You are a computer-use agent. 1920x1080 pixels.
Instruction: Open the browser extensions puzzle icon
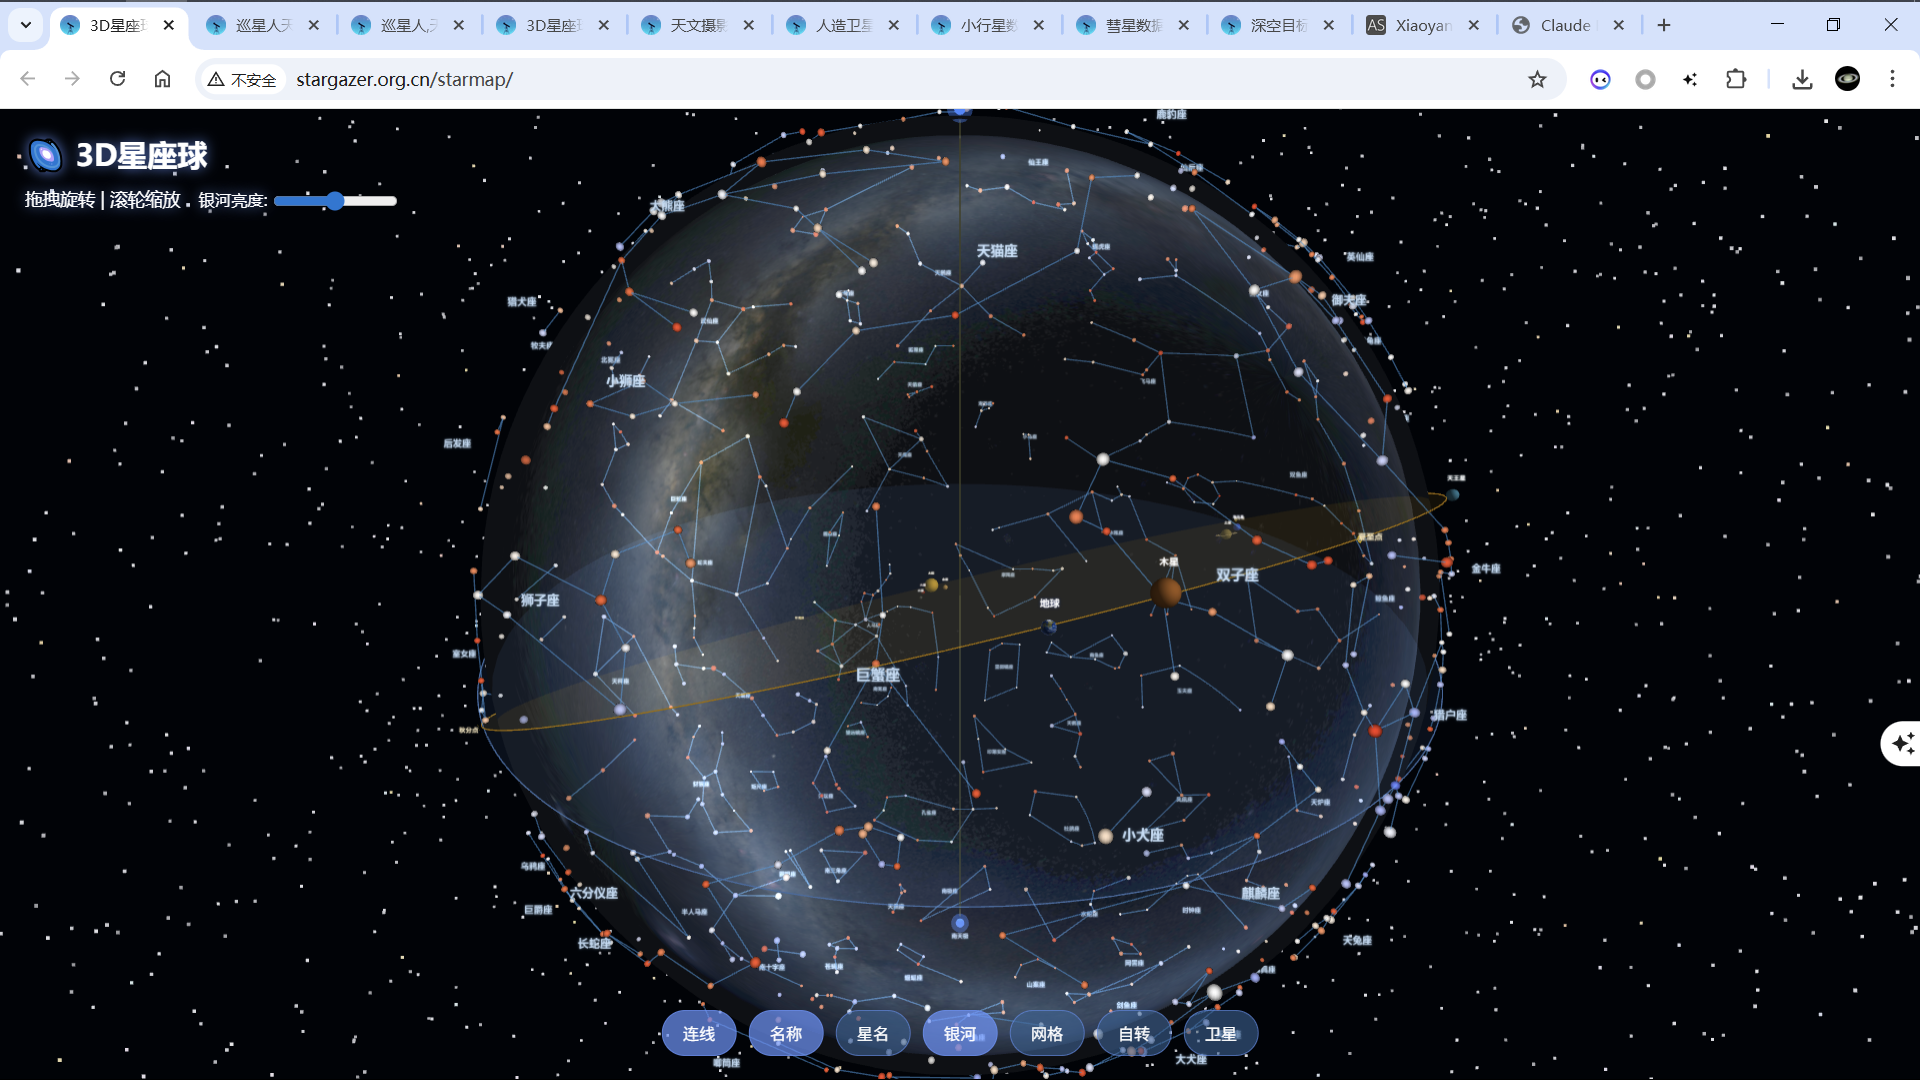[1736, 80]
